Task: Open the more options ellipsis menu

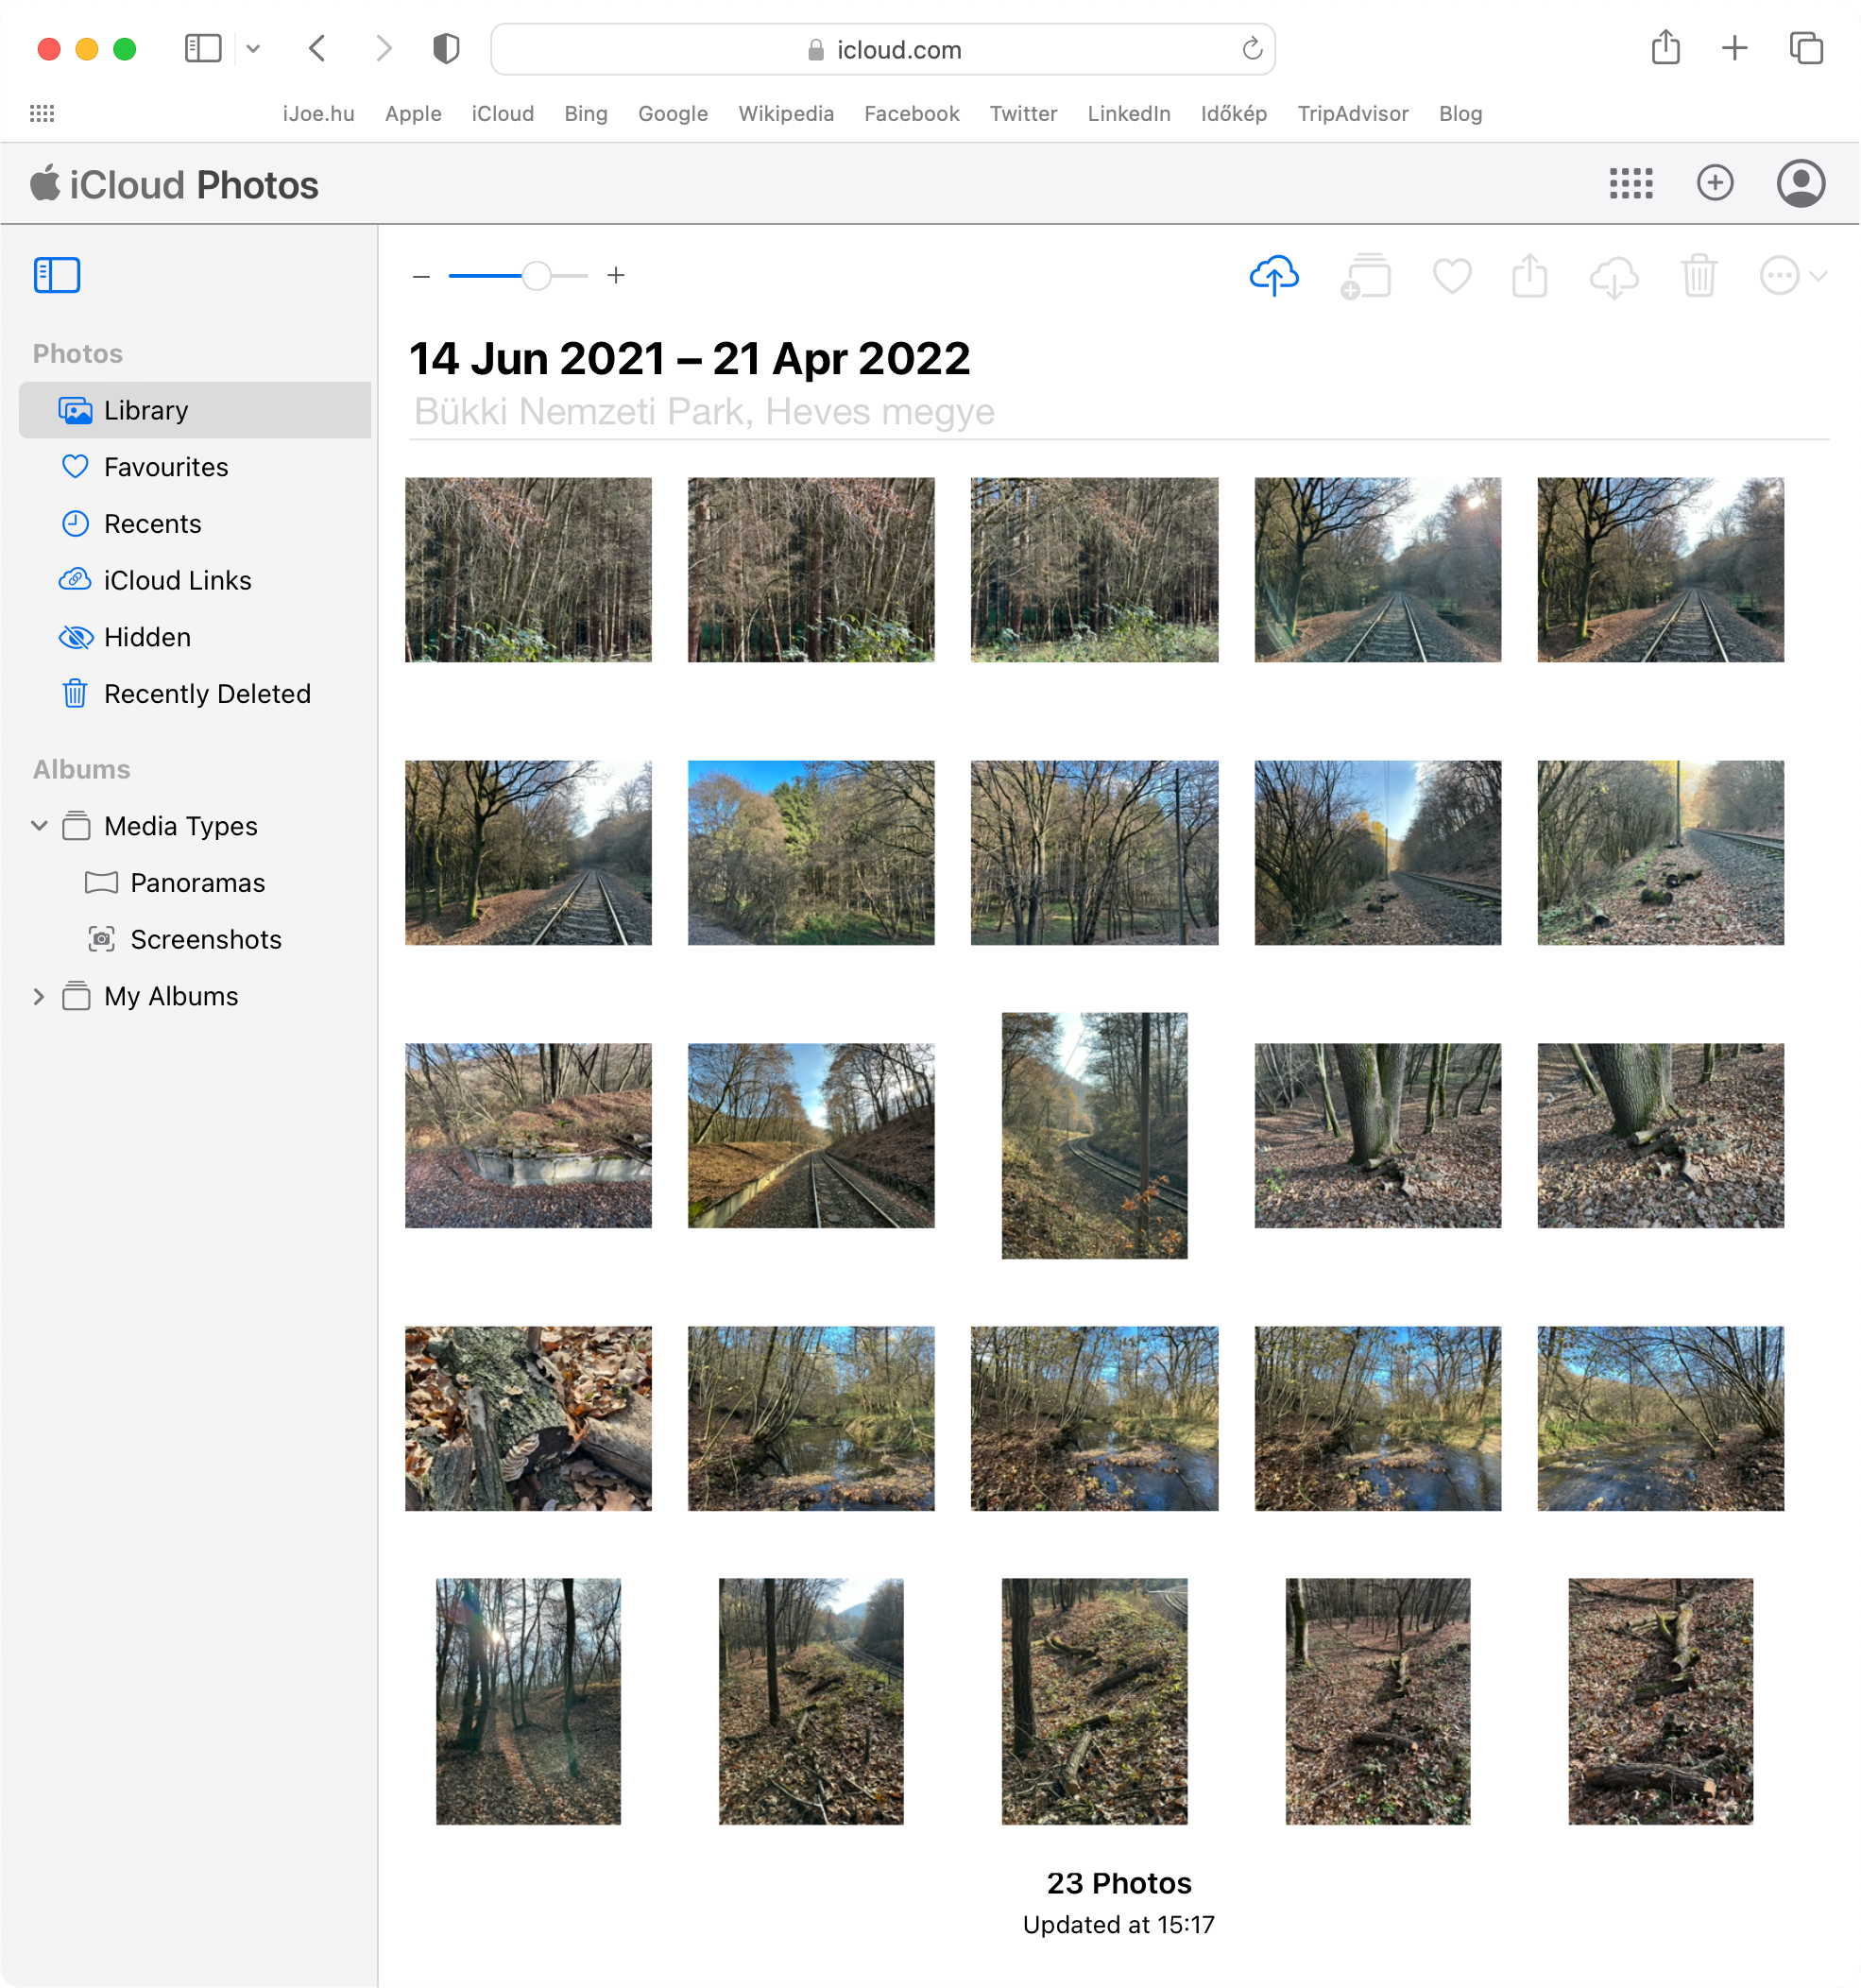Action: [1792, 275]
